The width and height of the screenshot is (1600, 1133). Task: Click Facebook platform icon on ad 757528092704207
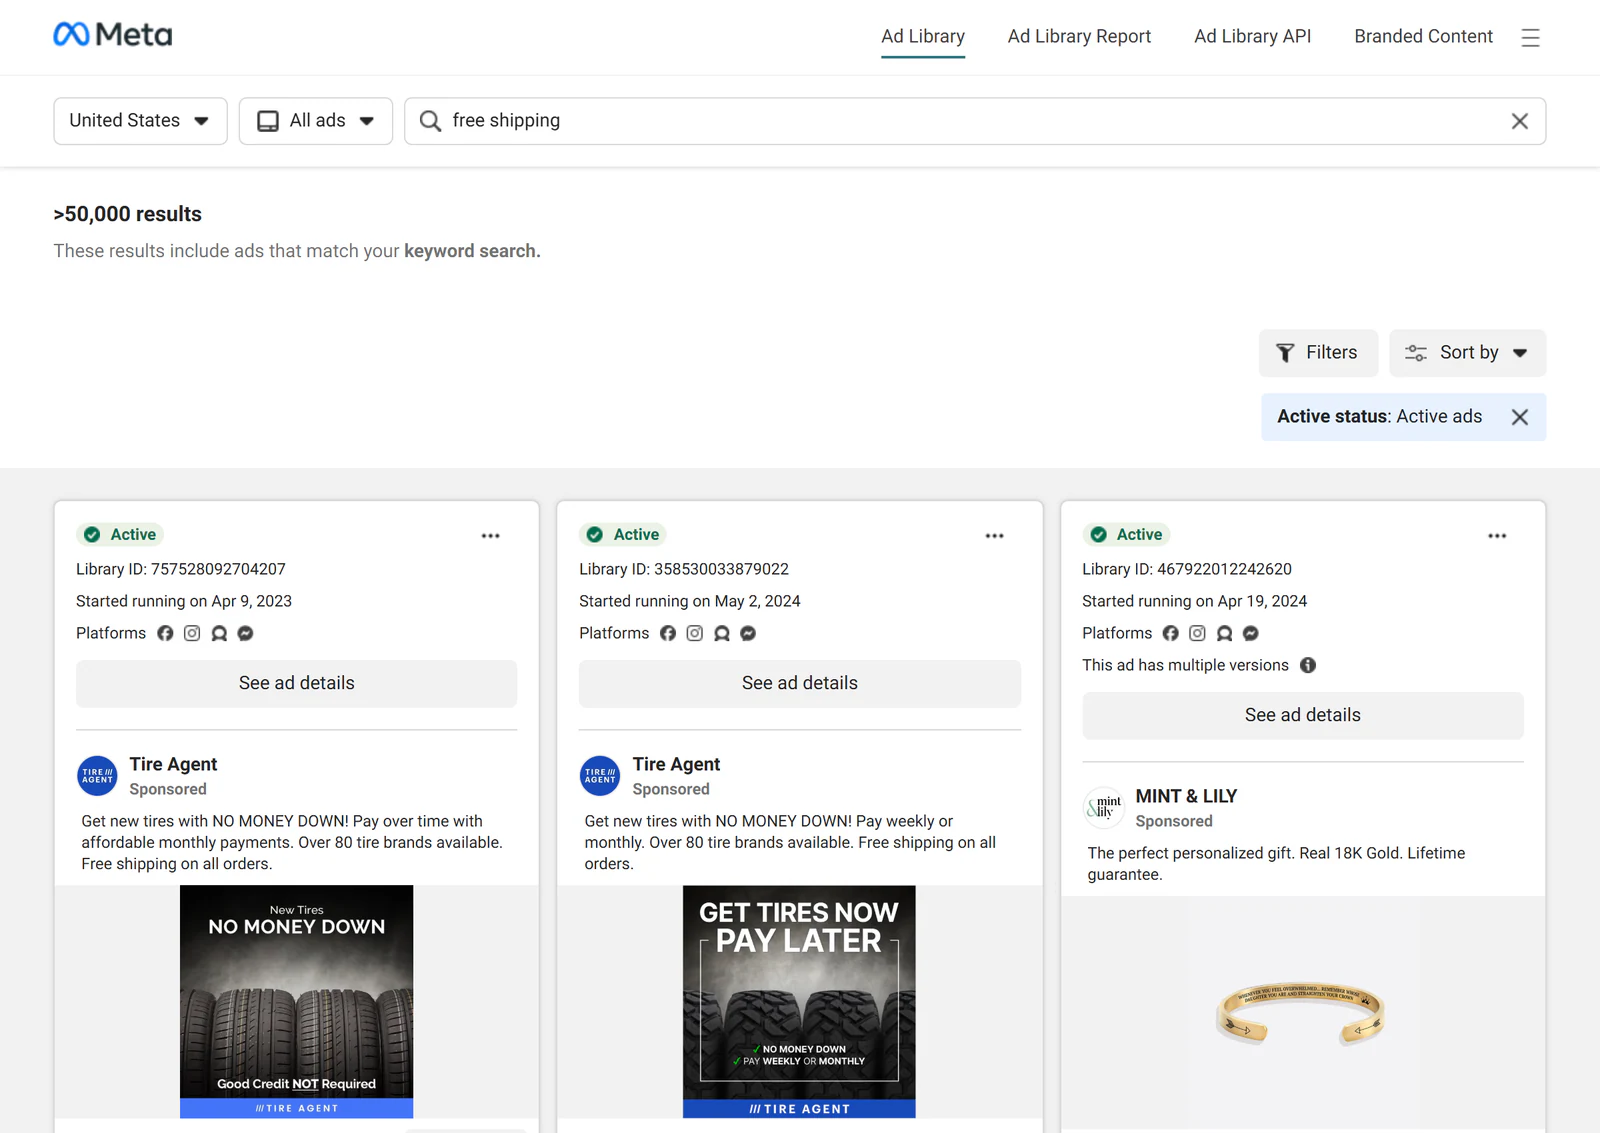point(165,633)
